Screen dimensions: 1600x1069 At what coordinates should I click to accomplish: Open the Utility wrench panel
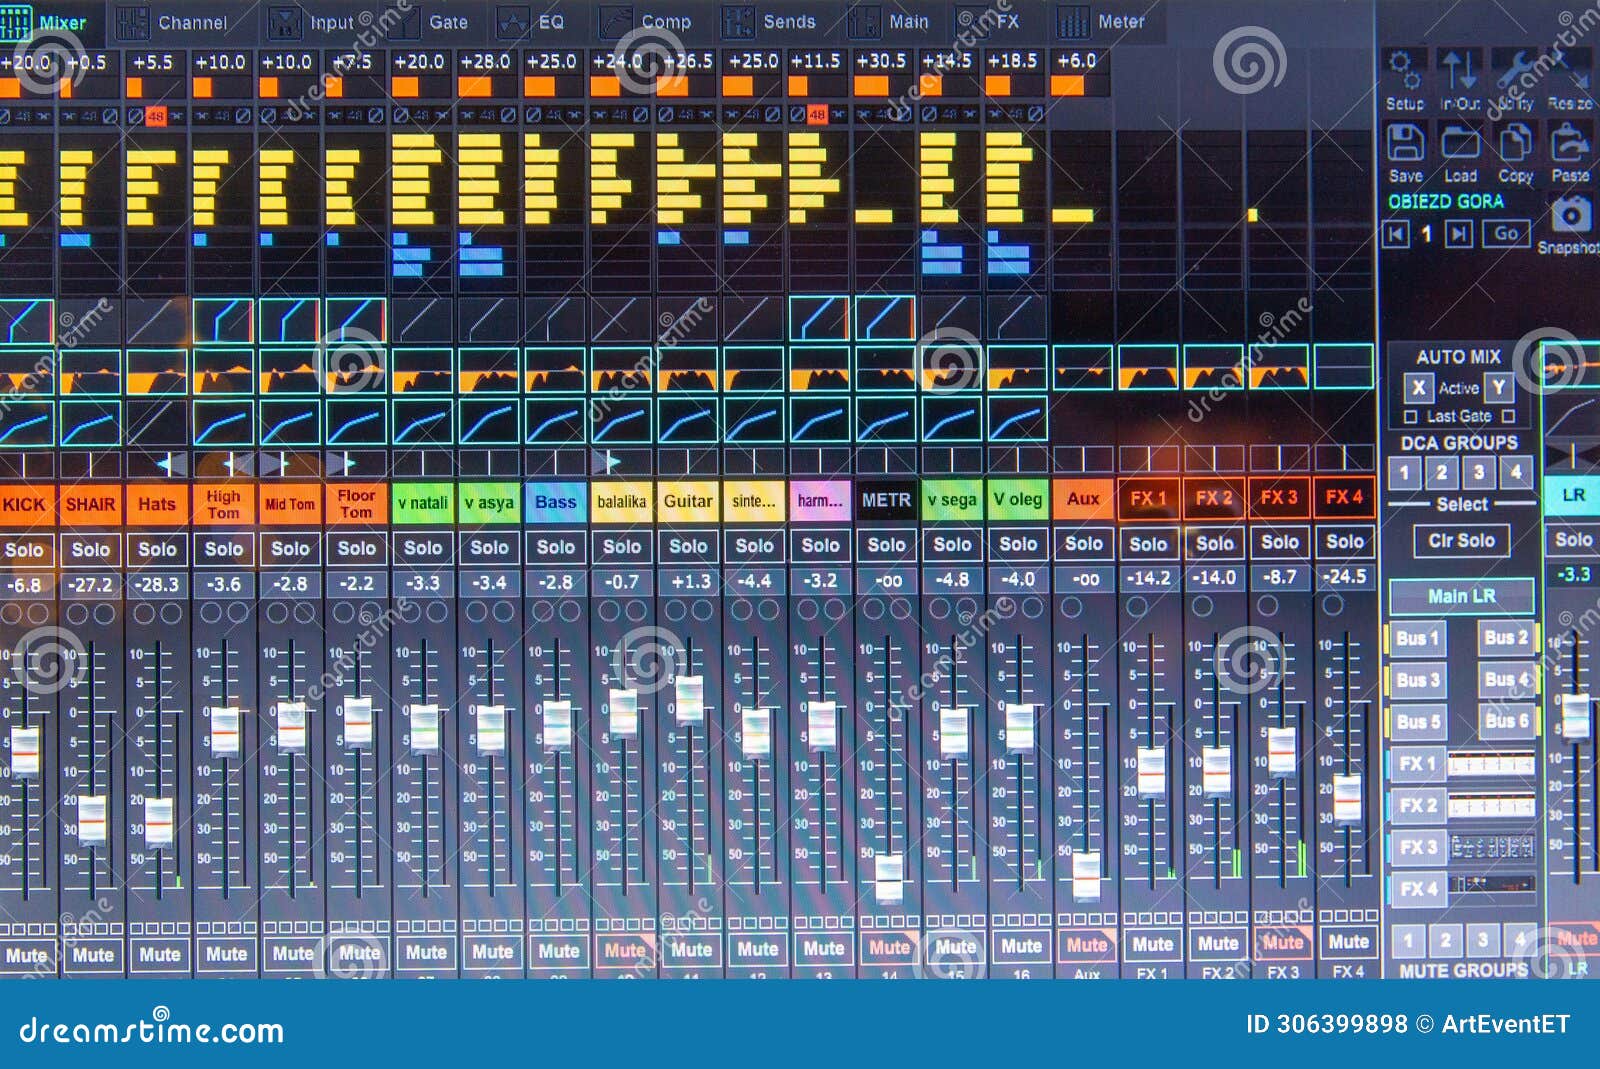1516,66
